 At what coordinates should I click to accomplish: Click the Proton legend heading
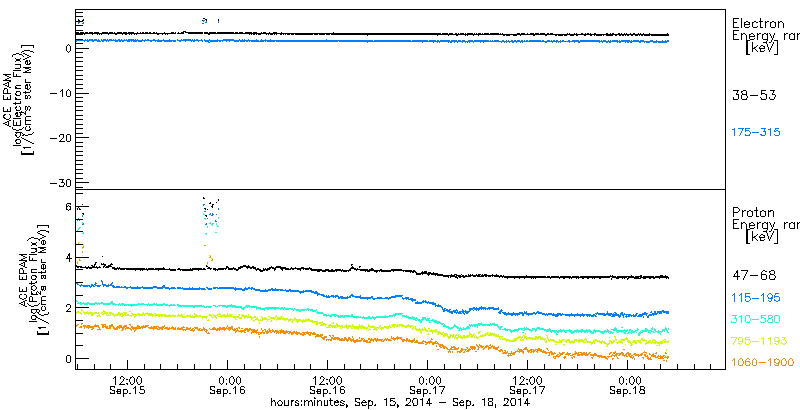pyautogui.click(x=753, y=213)
